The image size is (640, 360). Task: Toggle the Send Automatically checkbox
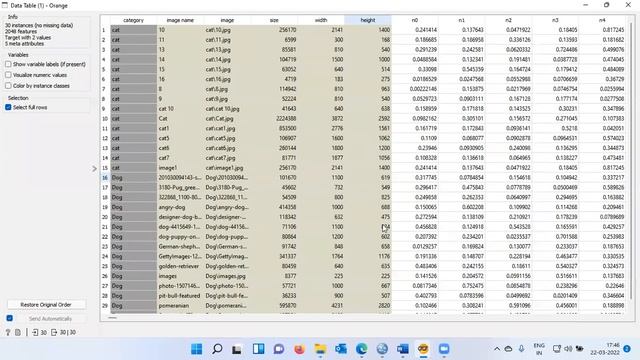click(x=9, y=318)
